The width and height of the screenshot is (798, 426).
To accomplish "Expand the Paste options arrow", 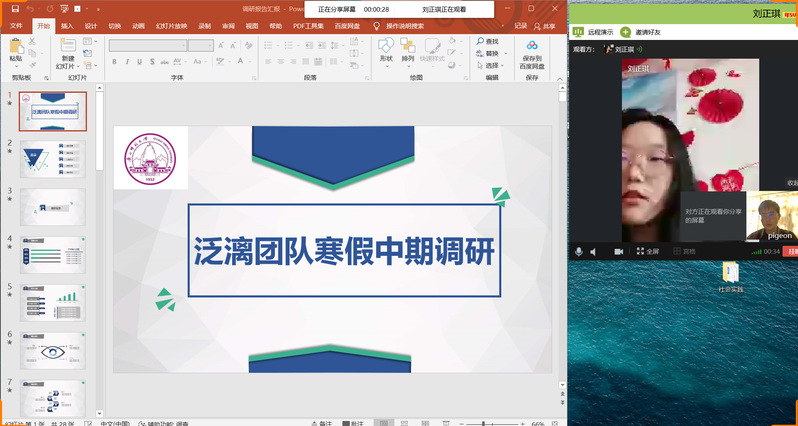I will click(x=16, y=65).
